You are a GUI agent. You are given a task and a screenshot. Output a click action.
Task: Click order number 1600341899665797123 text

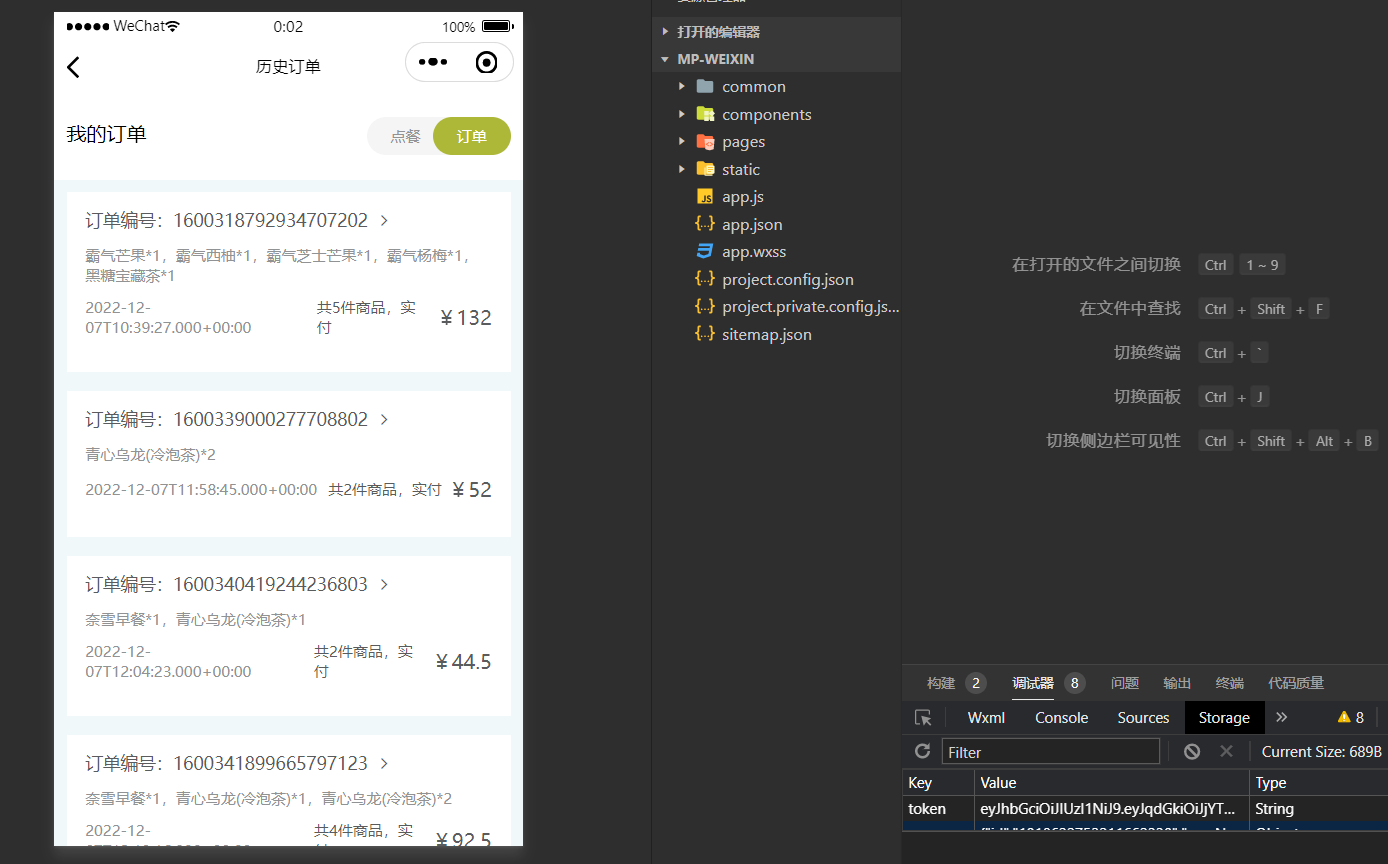271,763
